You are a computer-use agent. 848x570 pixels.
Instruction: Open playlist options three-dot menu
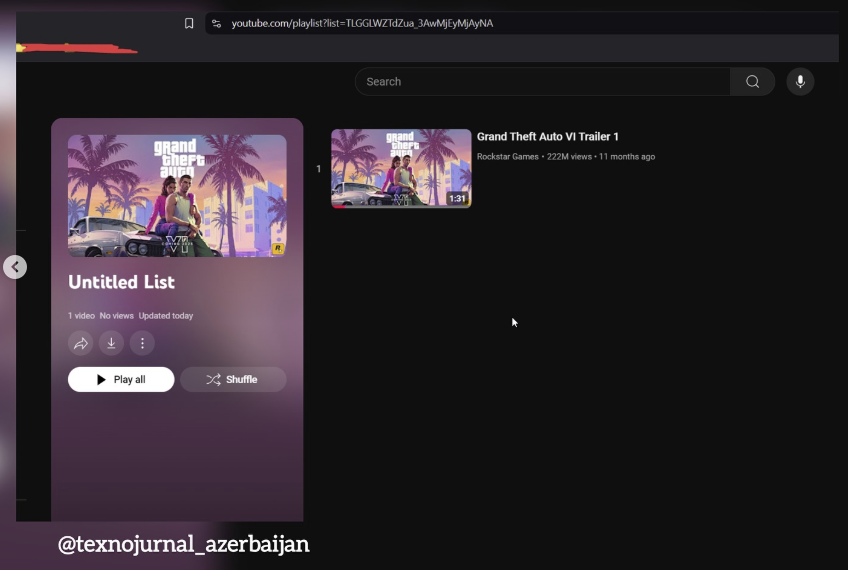[142, 343]
